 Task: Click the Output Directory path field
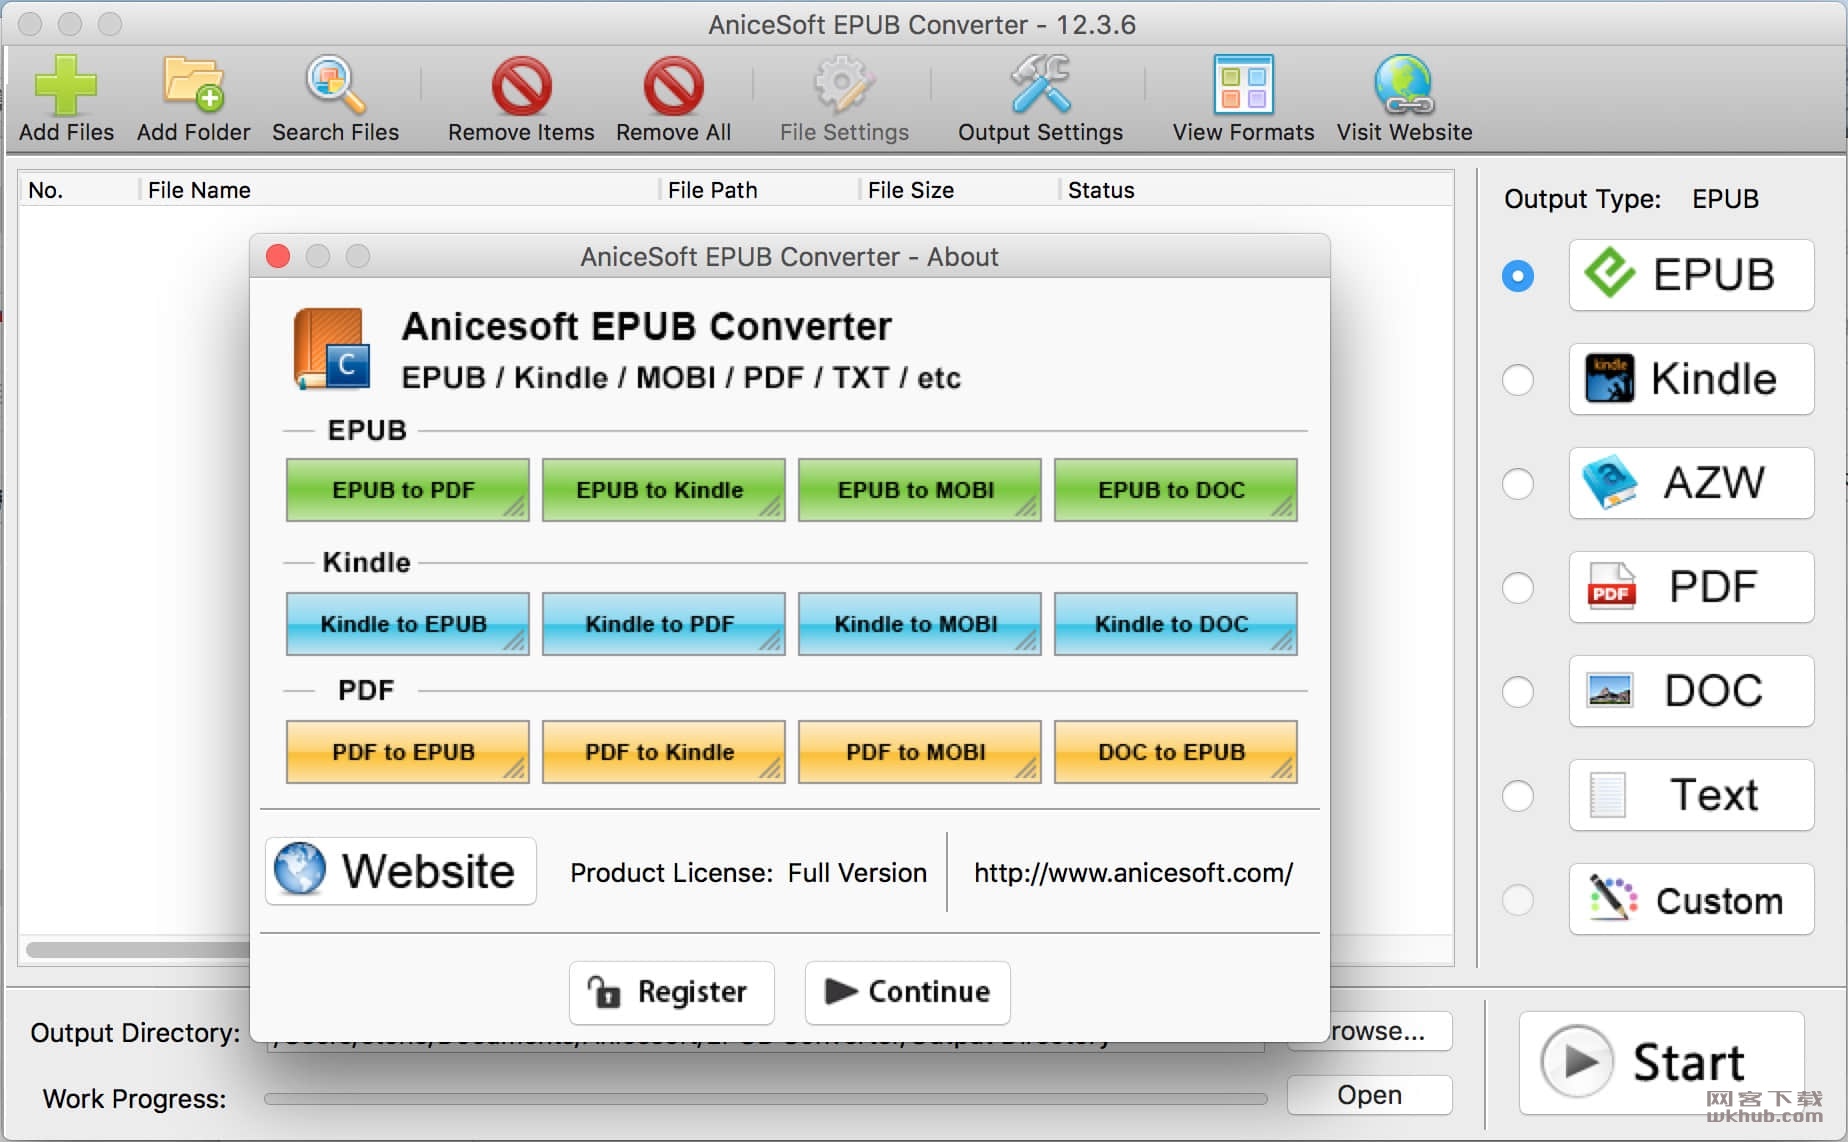tap(765, 1046)
